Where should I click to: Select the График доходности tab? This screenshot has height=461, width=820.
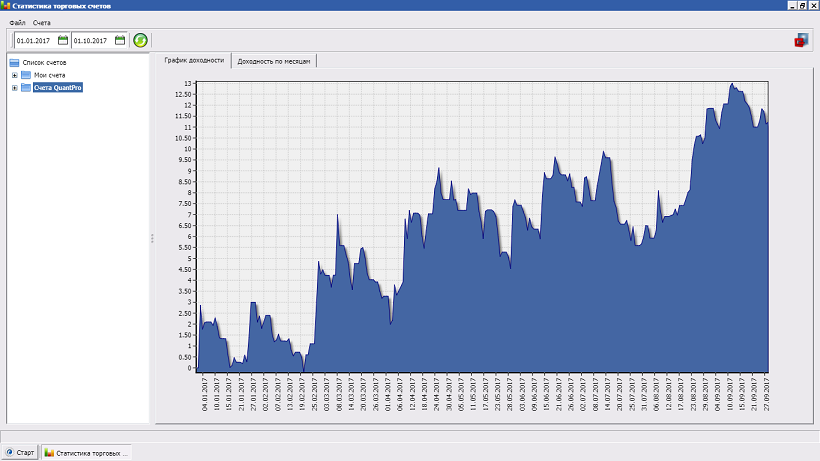[194, 61]
